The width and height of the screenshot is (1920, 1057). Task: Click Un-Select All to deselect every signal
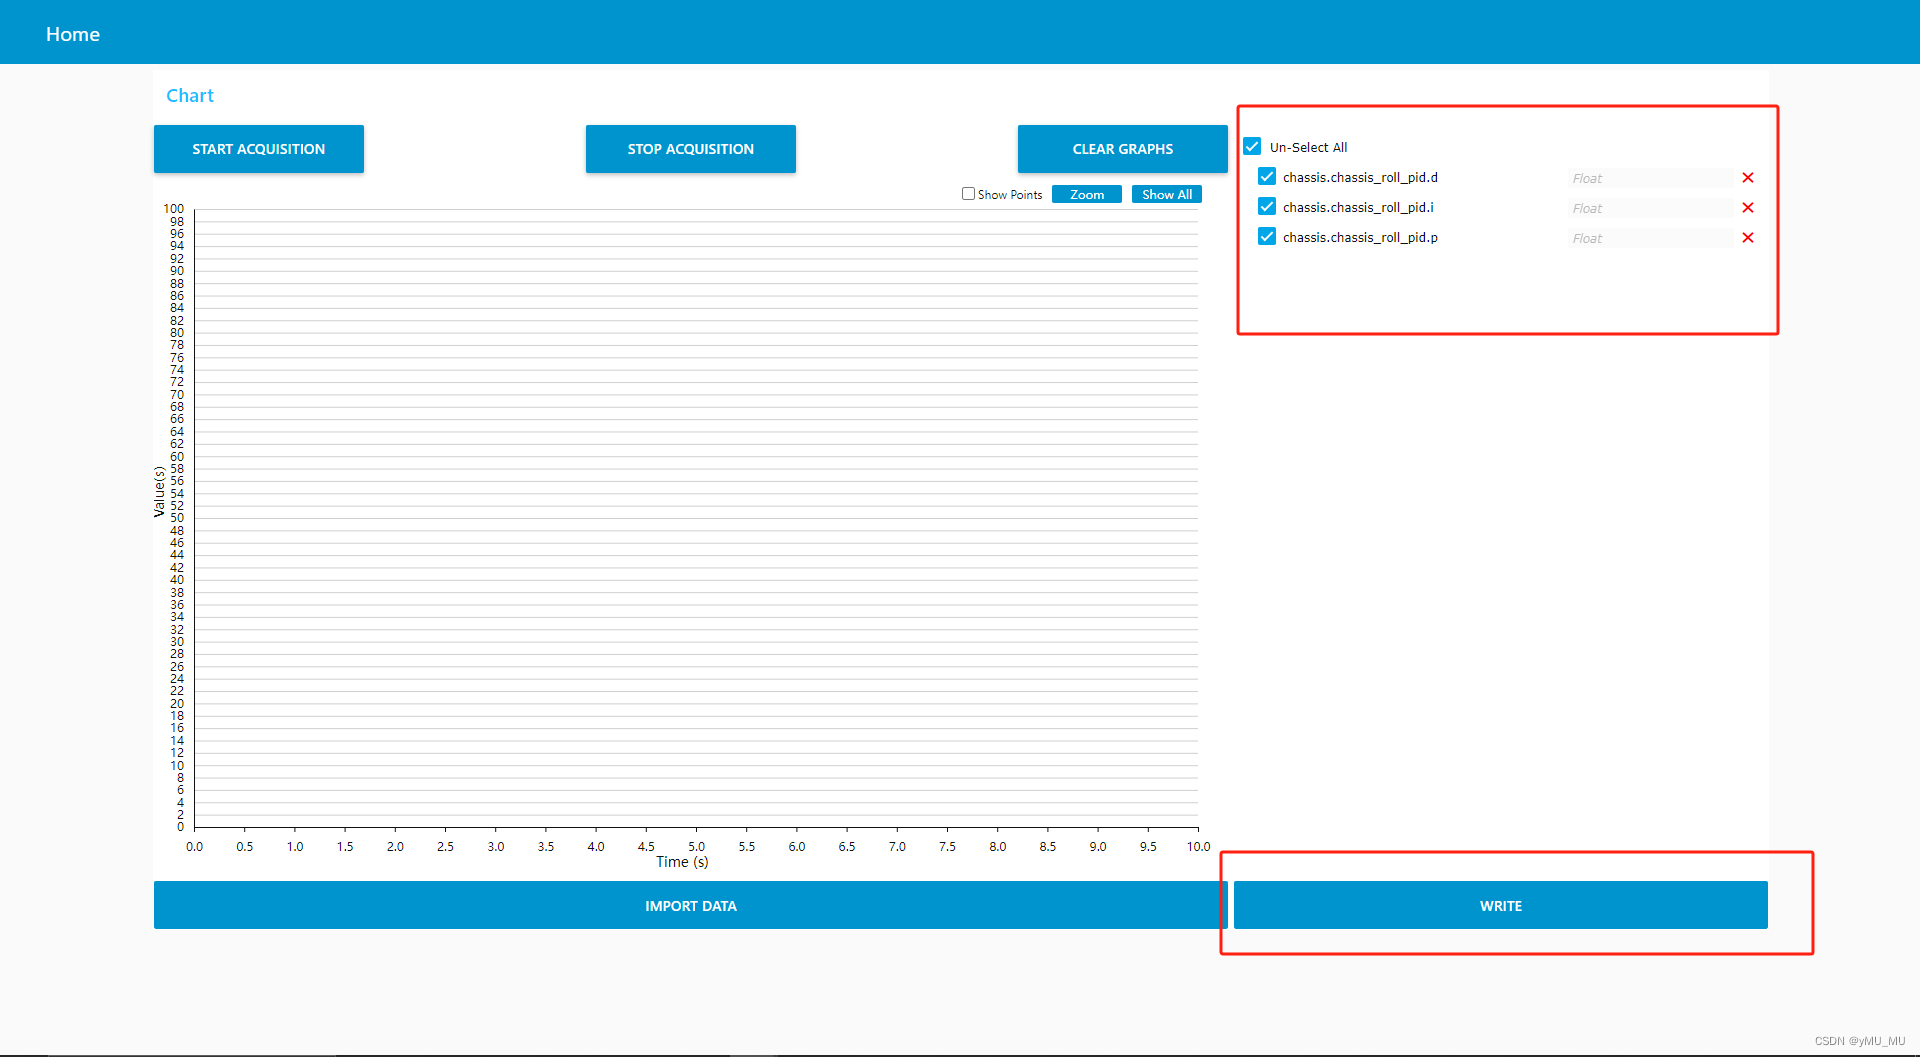[x=1252, y=146]
